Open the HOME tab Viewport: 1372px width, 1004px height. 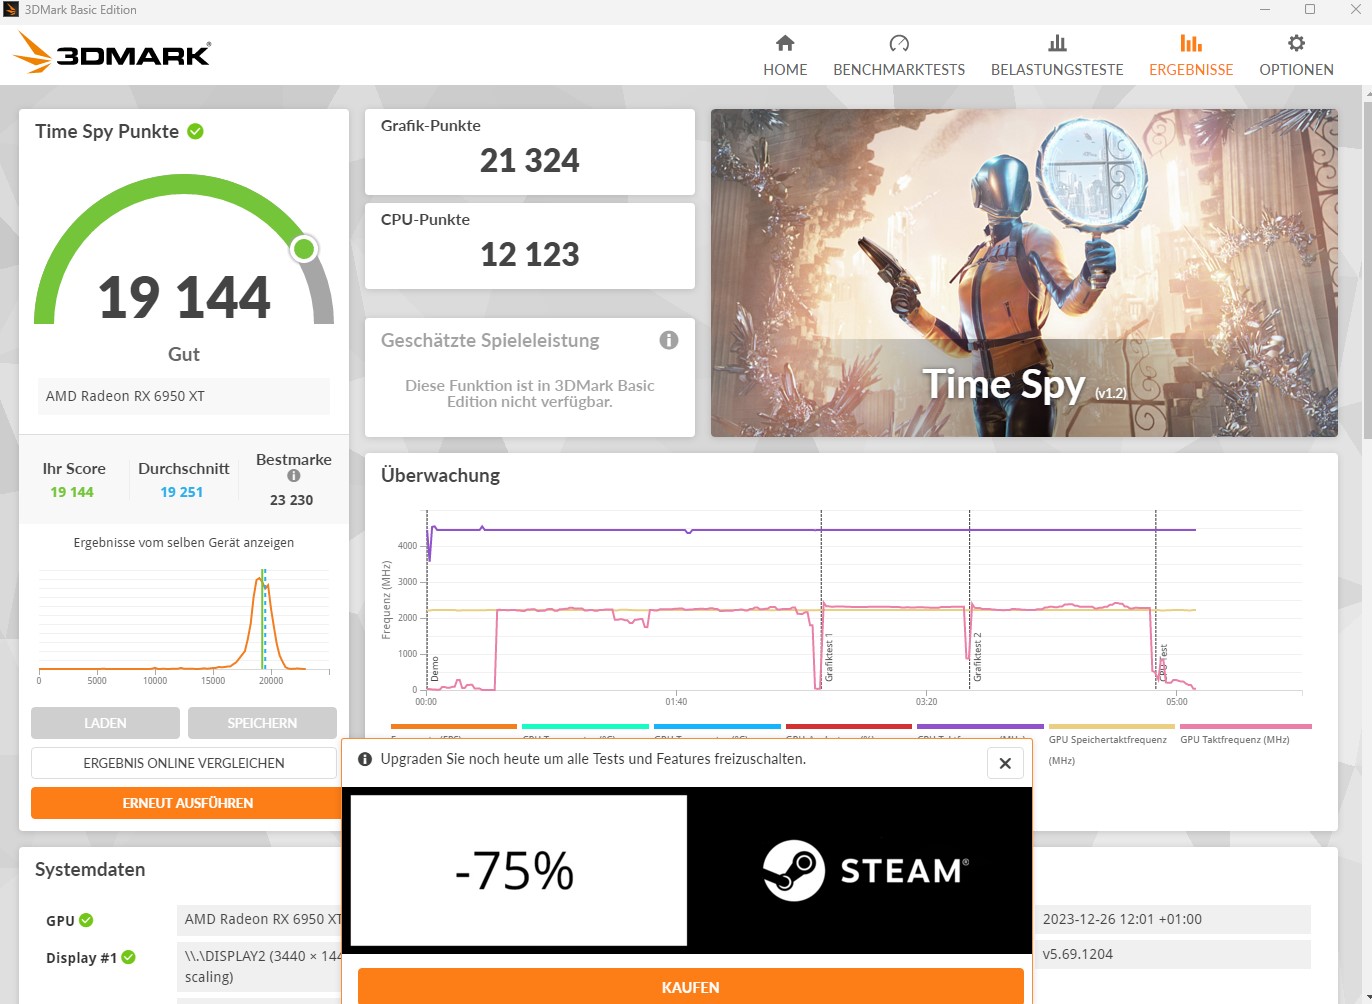(785, 56)
